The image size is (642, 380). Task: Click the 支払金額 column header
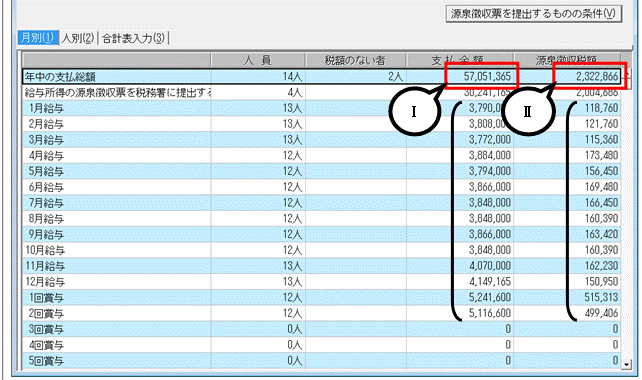[x=460, y=60]
